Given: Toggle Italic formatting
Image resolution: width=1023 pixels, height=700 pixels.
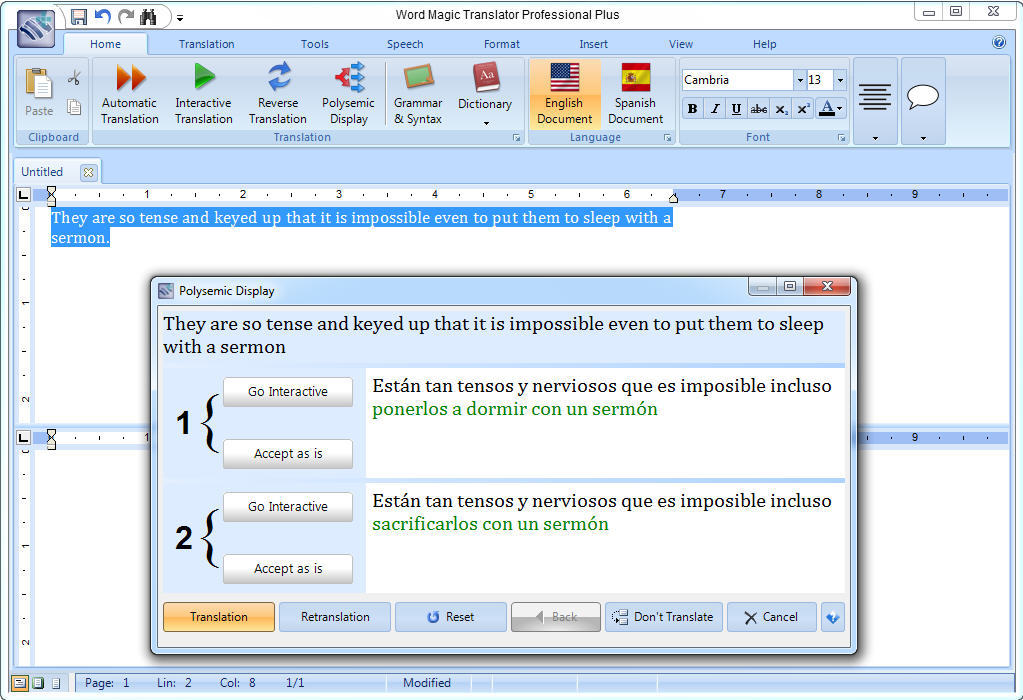Looking at the screenshot, I should (715, 109).
